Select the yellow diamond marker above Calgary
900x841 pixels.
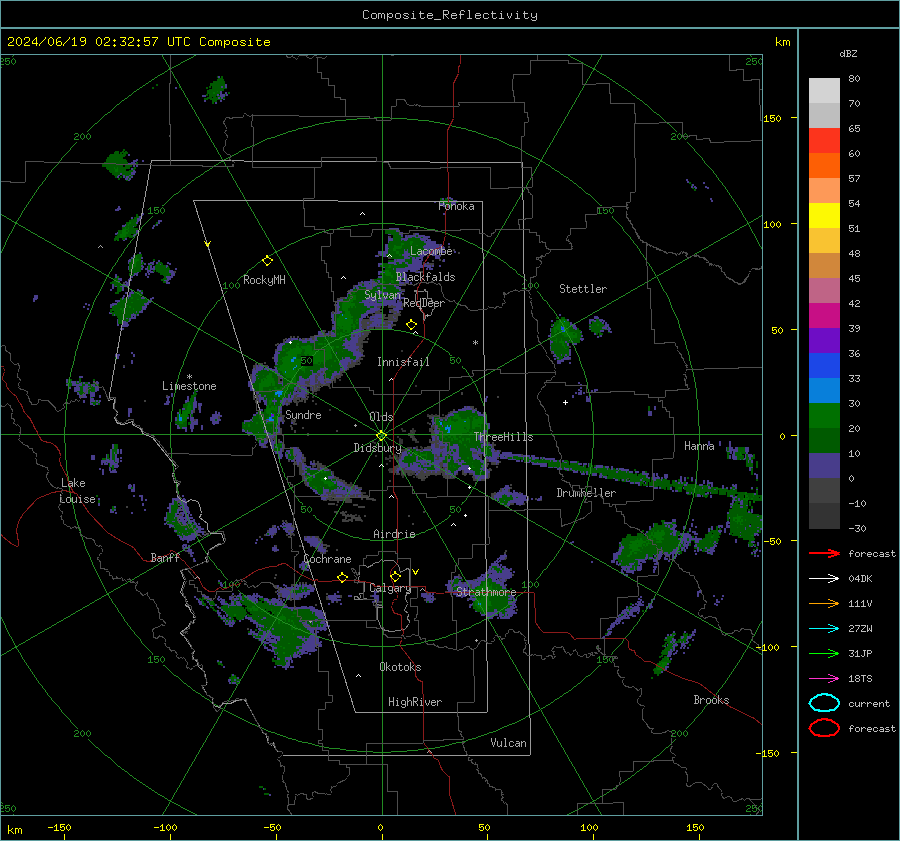395,576
